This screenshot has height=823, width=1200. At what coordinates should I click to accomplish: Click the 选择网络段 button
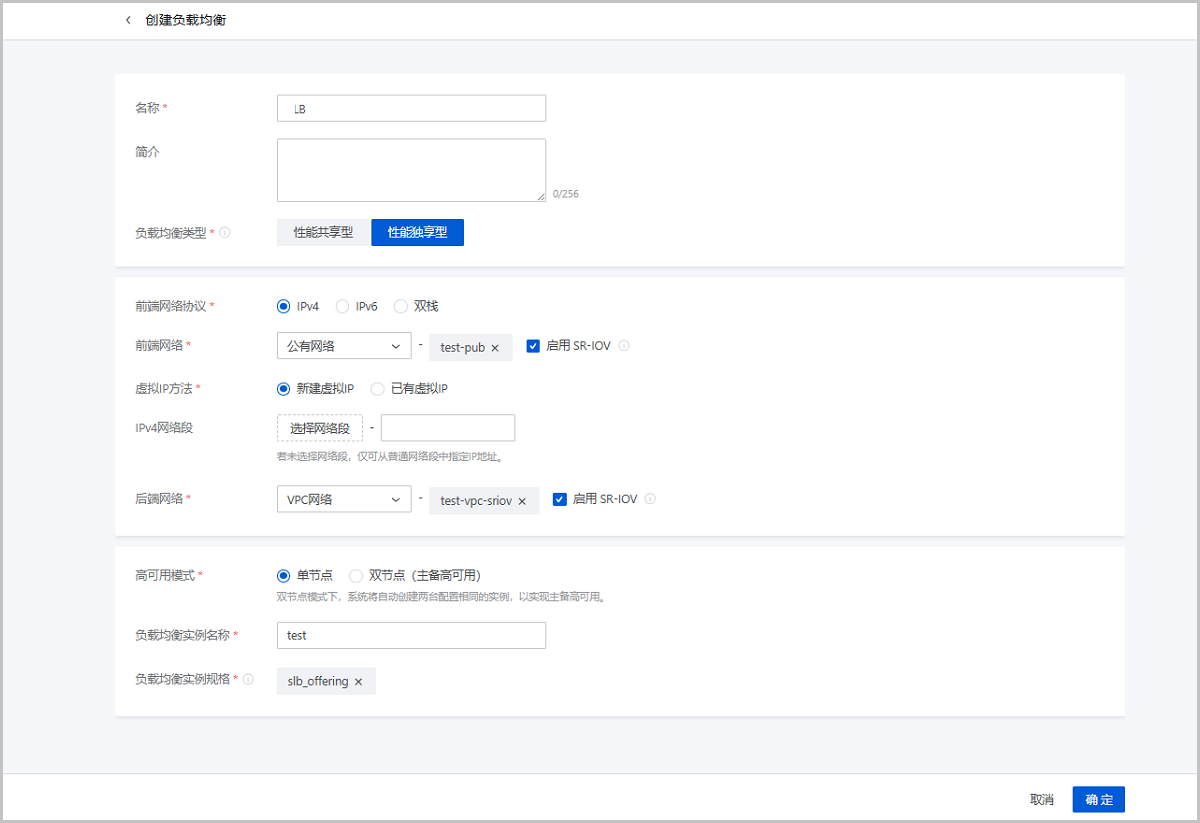coord(319,428)
